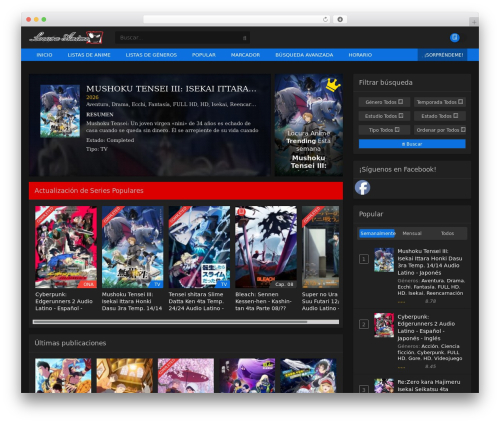The image size is (500, 423).
Task: Click rank number 2 badge in Popular
Action: pyautogui.click(x=364, y=324)
